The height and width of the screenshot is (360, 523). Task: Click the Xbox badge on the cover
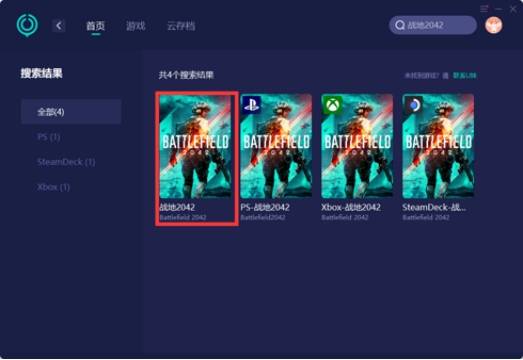tap(332, 105)
